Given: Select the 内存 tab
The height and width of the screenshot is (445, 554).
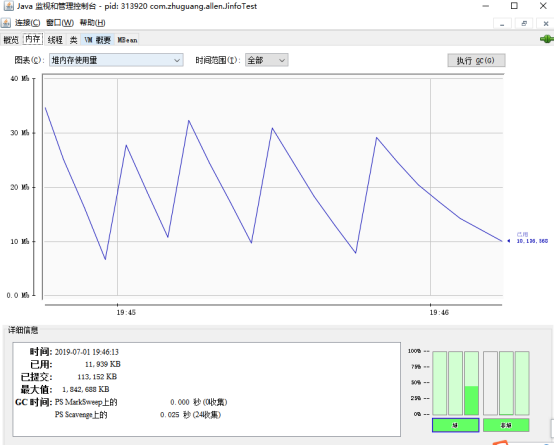Looking at the screenshot, I should pyautogui.click(x=33, y=39).
